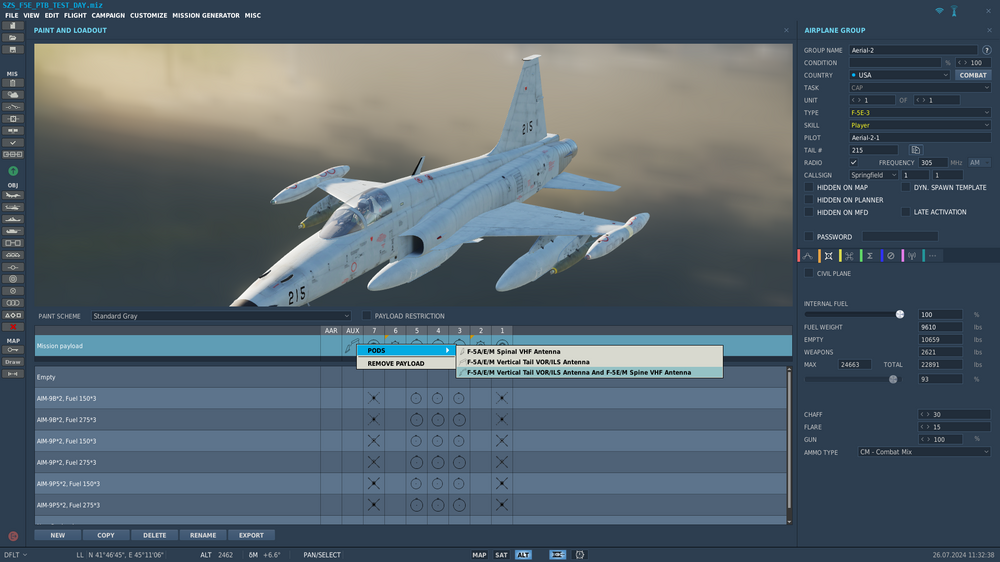1000x562 pixels.
Task: Enable HIDDEN ON MFD checkbox
Action: (x=809, y=212)
